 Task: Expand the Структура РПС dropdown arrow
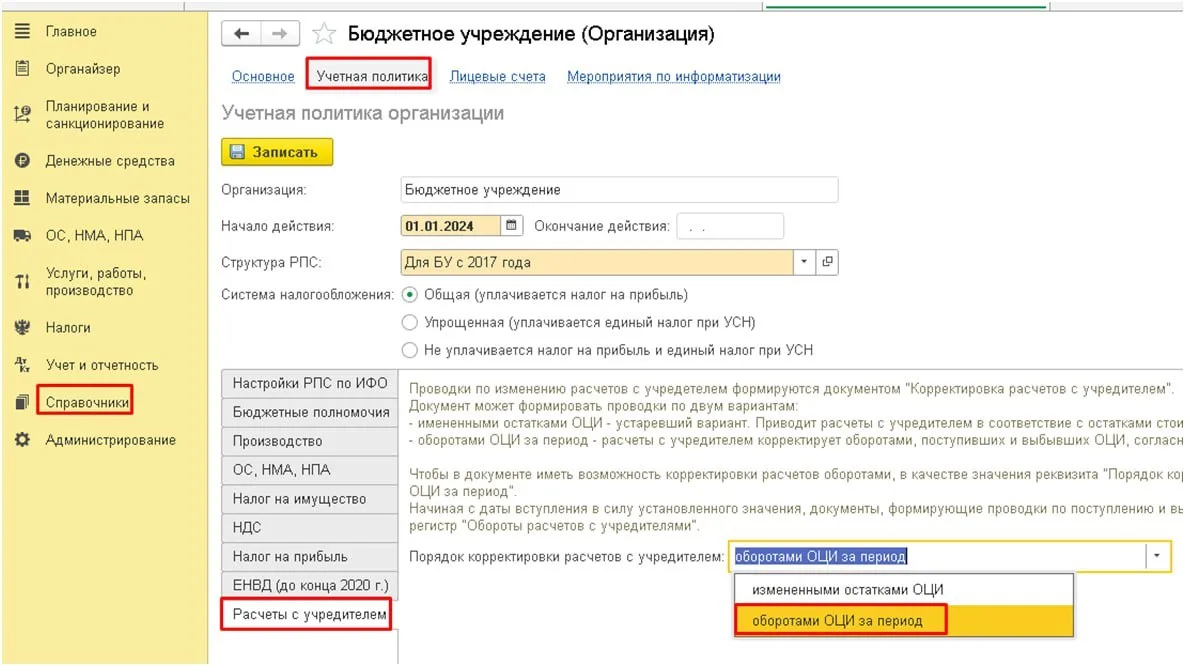click(x=804, y=262)
